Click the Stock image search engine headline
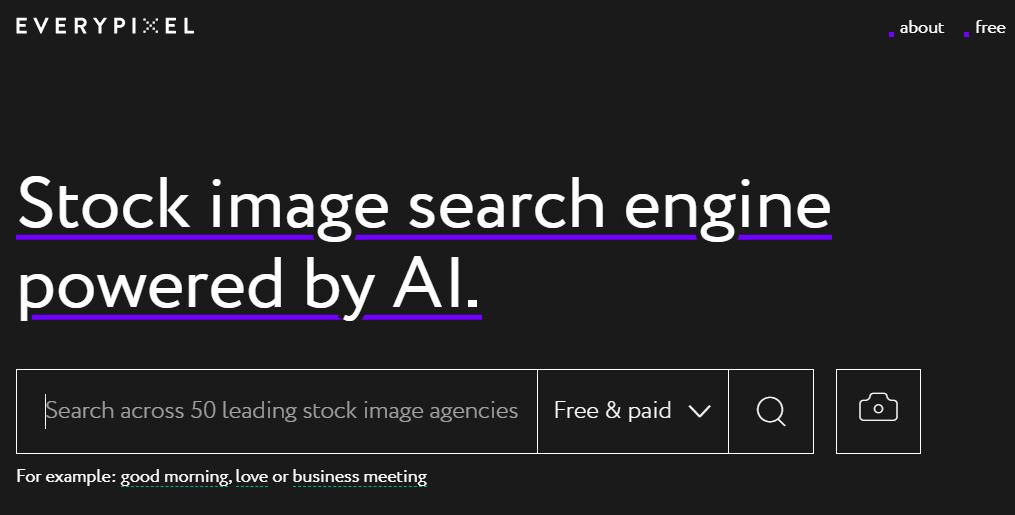The image size is (1015, 515). pos(424,206)
